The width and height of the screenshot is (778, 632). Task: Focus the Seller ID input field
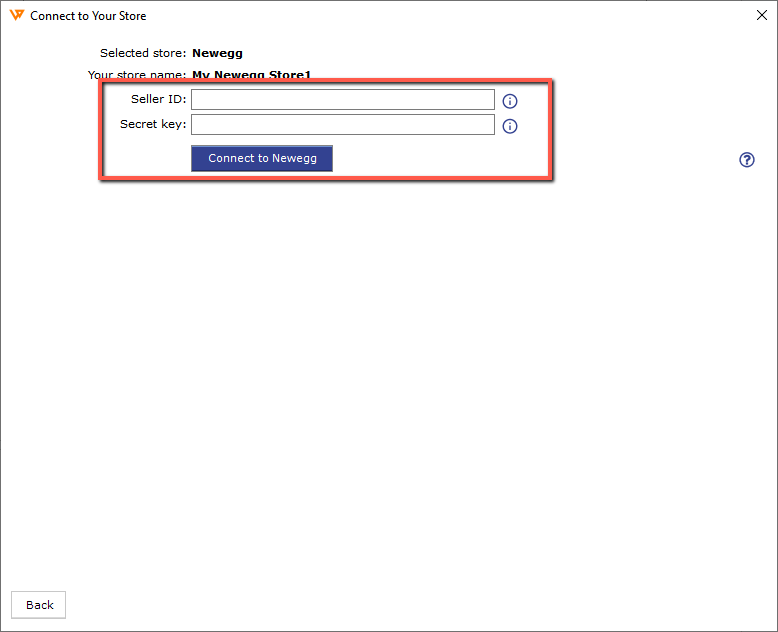343,99
